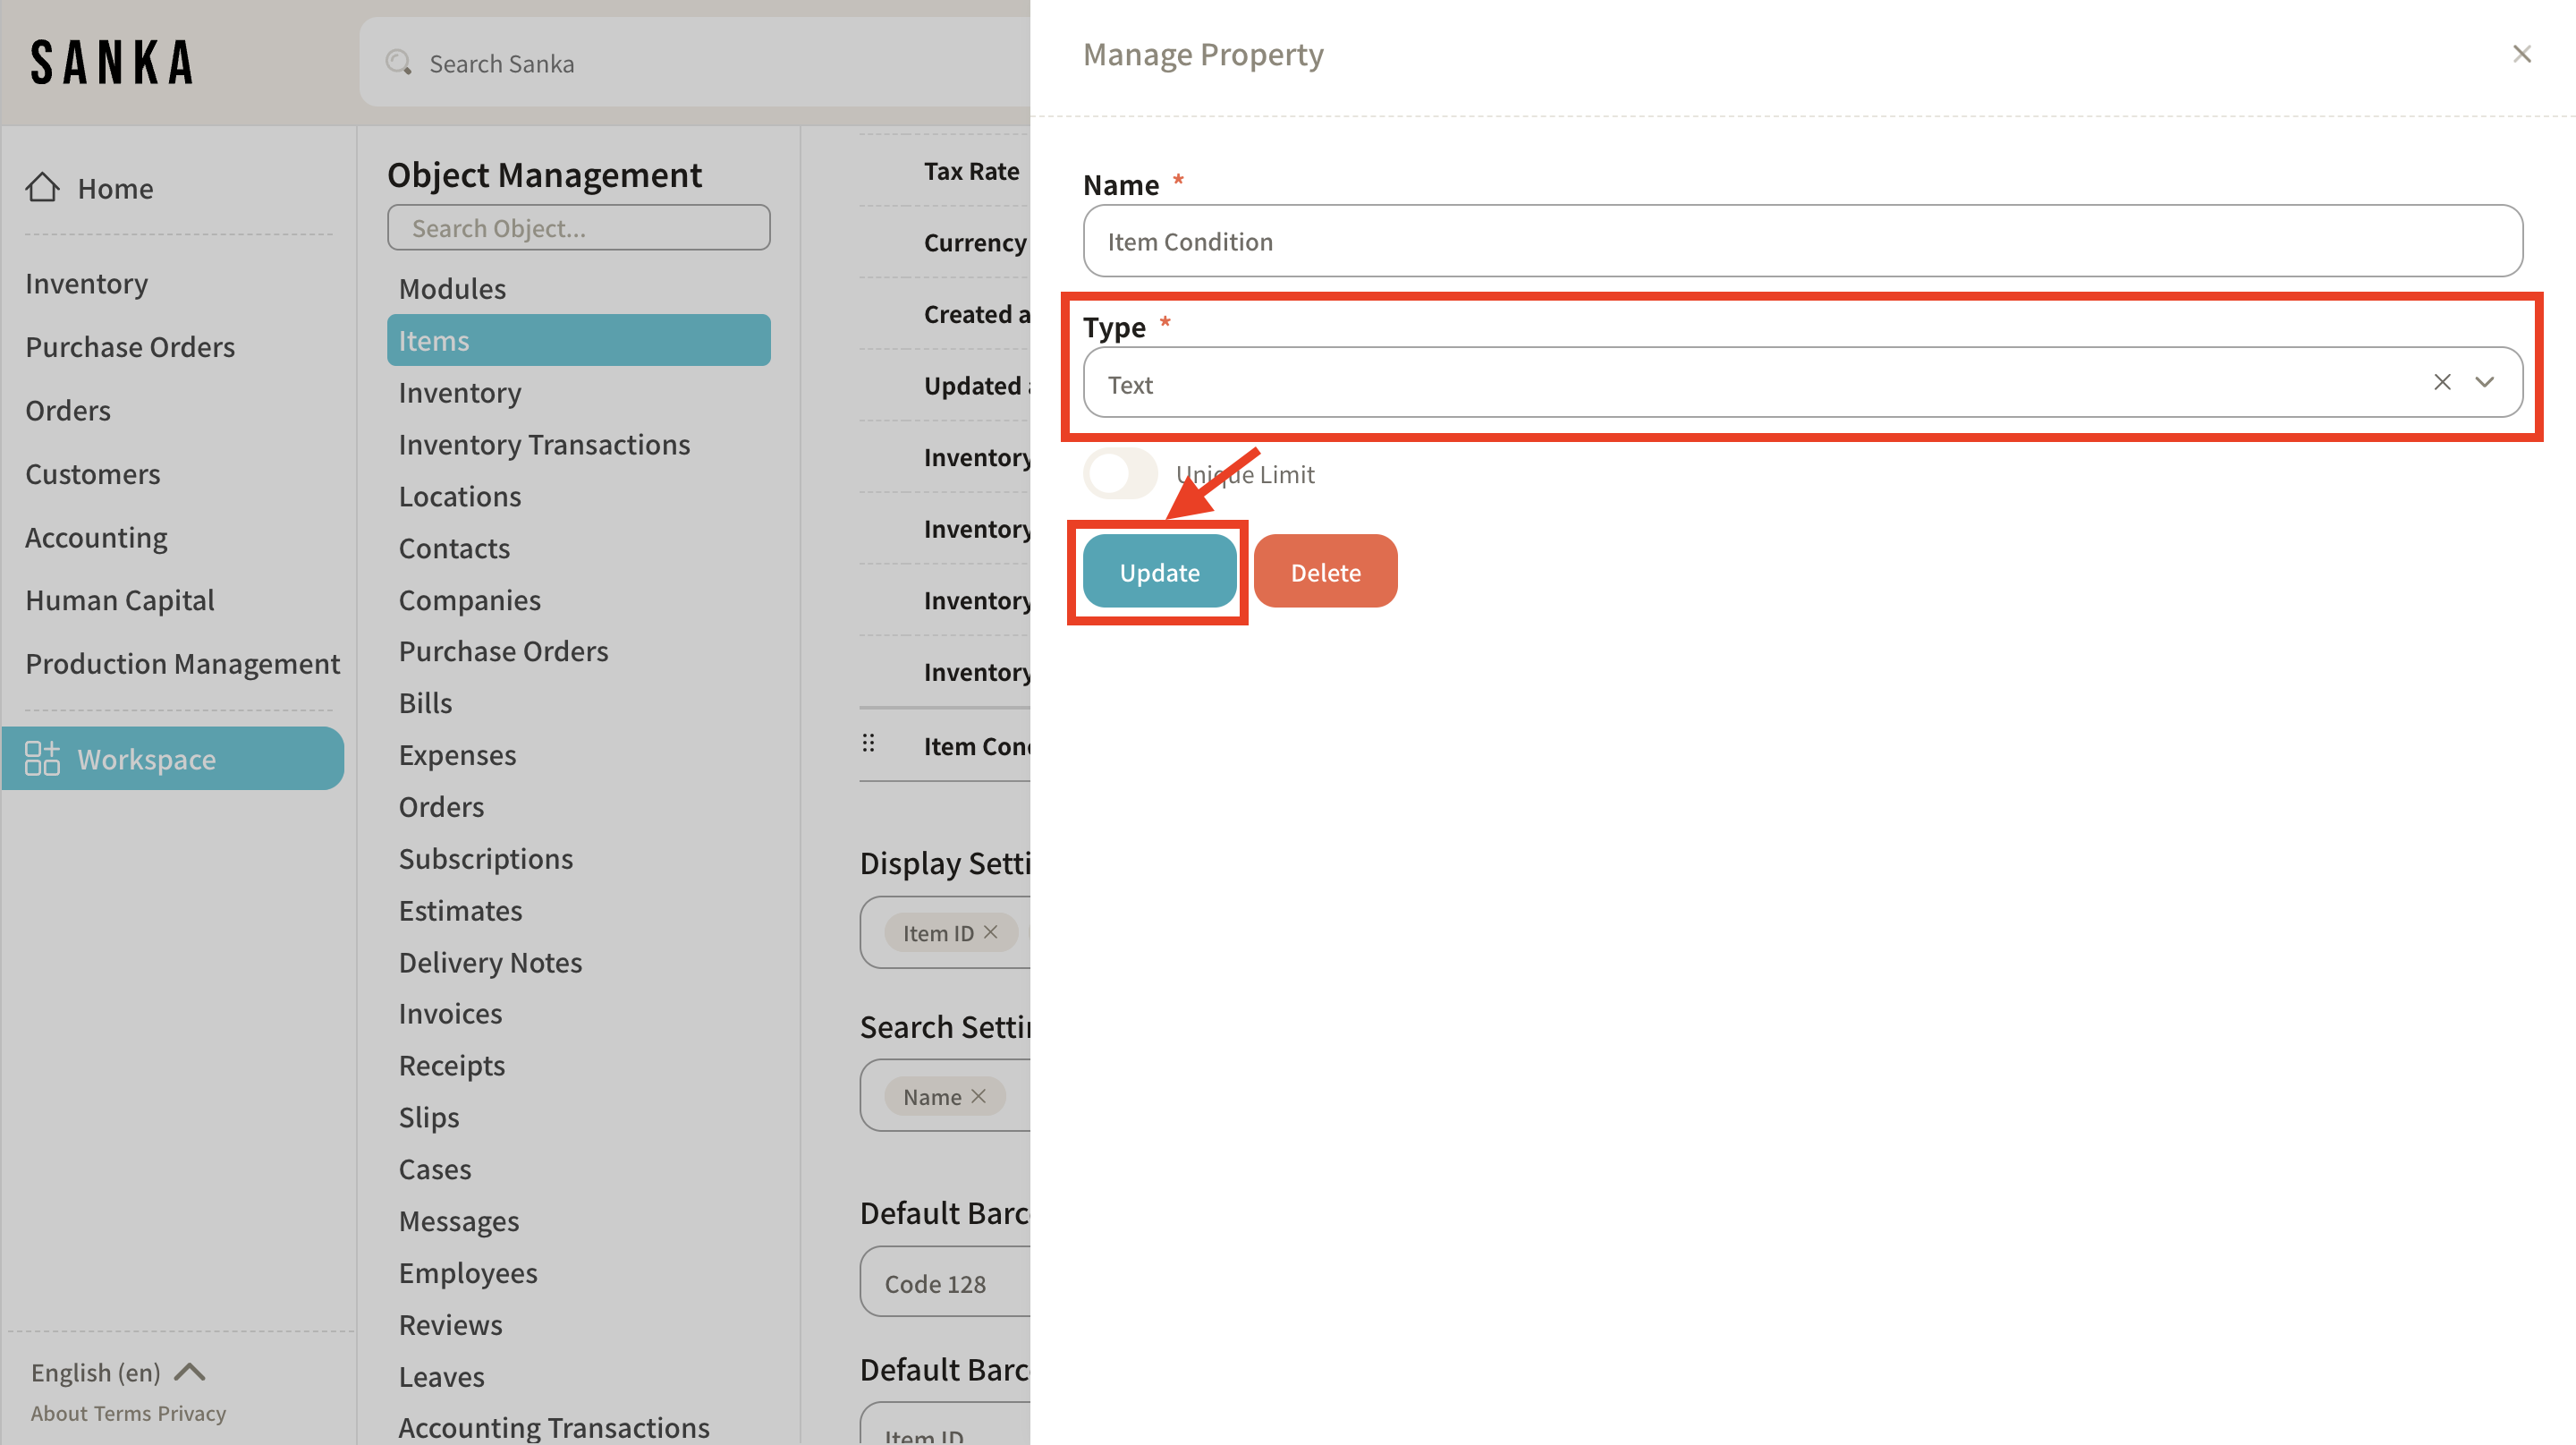Click the Privacy link
The width and height of the screenshot is (2576, 1445).
point(192,1412)
